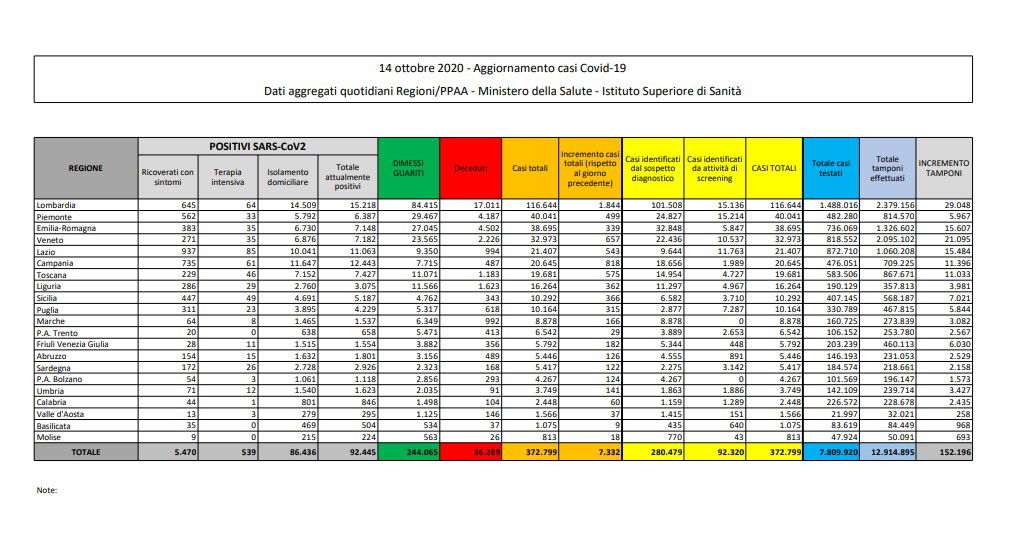Select the Abruzzo row label

click(52, 356)
